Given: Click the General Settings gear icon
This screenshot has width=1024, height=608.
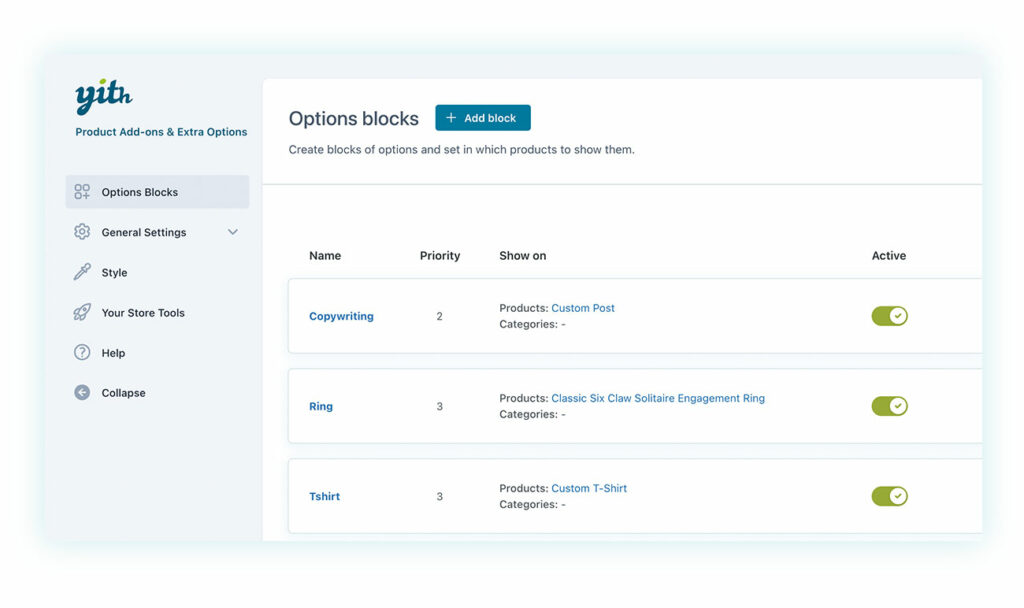Looking at the screenshot, I should [x=82, y=232].
